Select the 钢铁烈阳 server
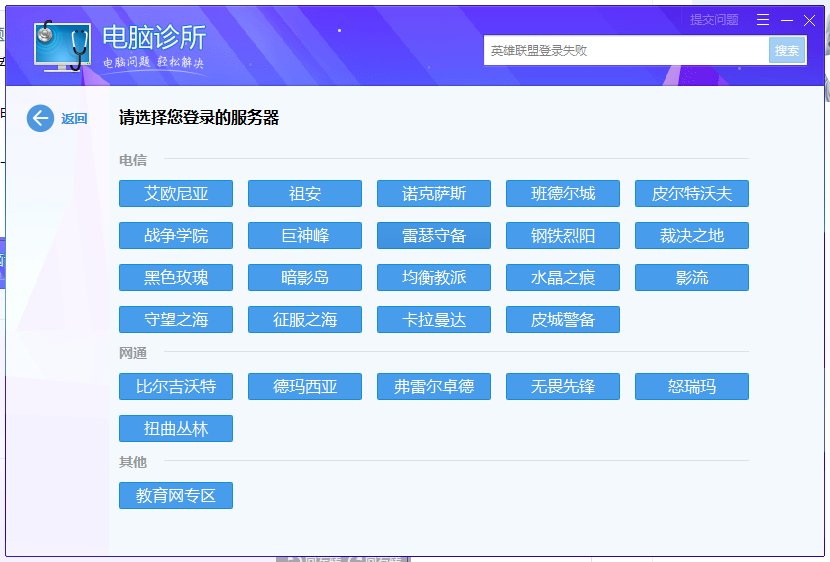This screenshot has height=562, width=830. click(563, 235)
